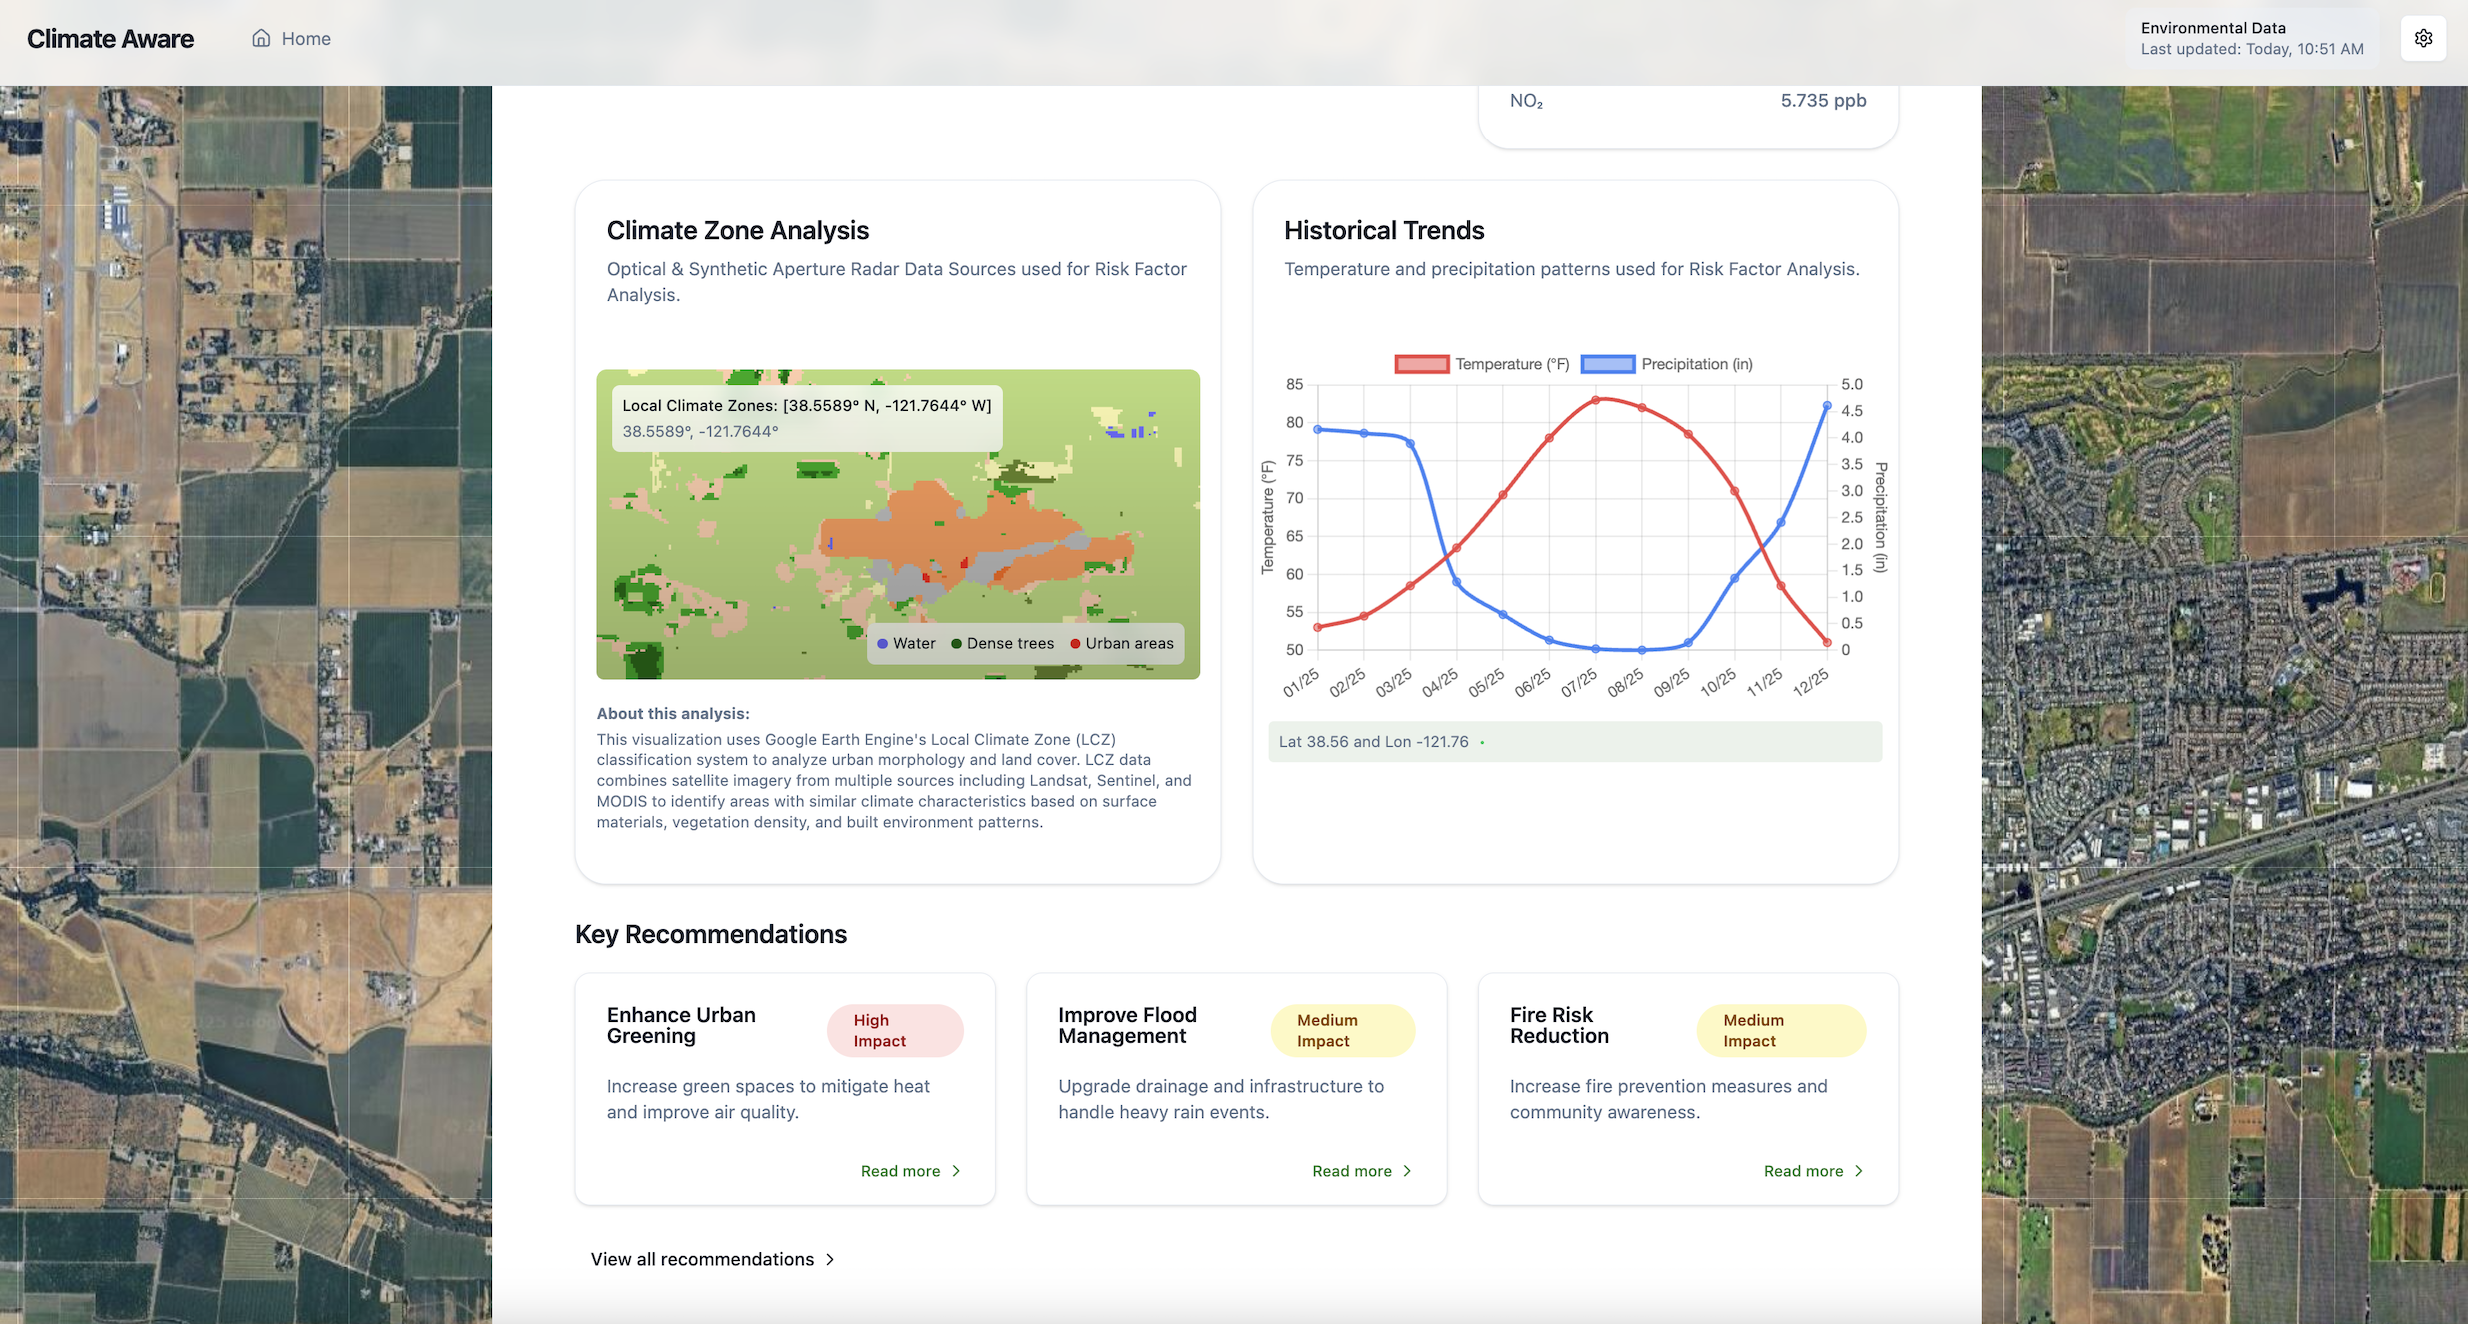The height and width of the screenshot is (1324, 2468).
Task: Toggle Precipitation legend in chart
Action: (x=1607, y=364)
